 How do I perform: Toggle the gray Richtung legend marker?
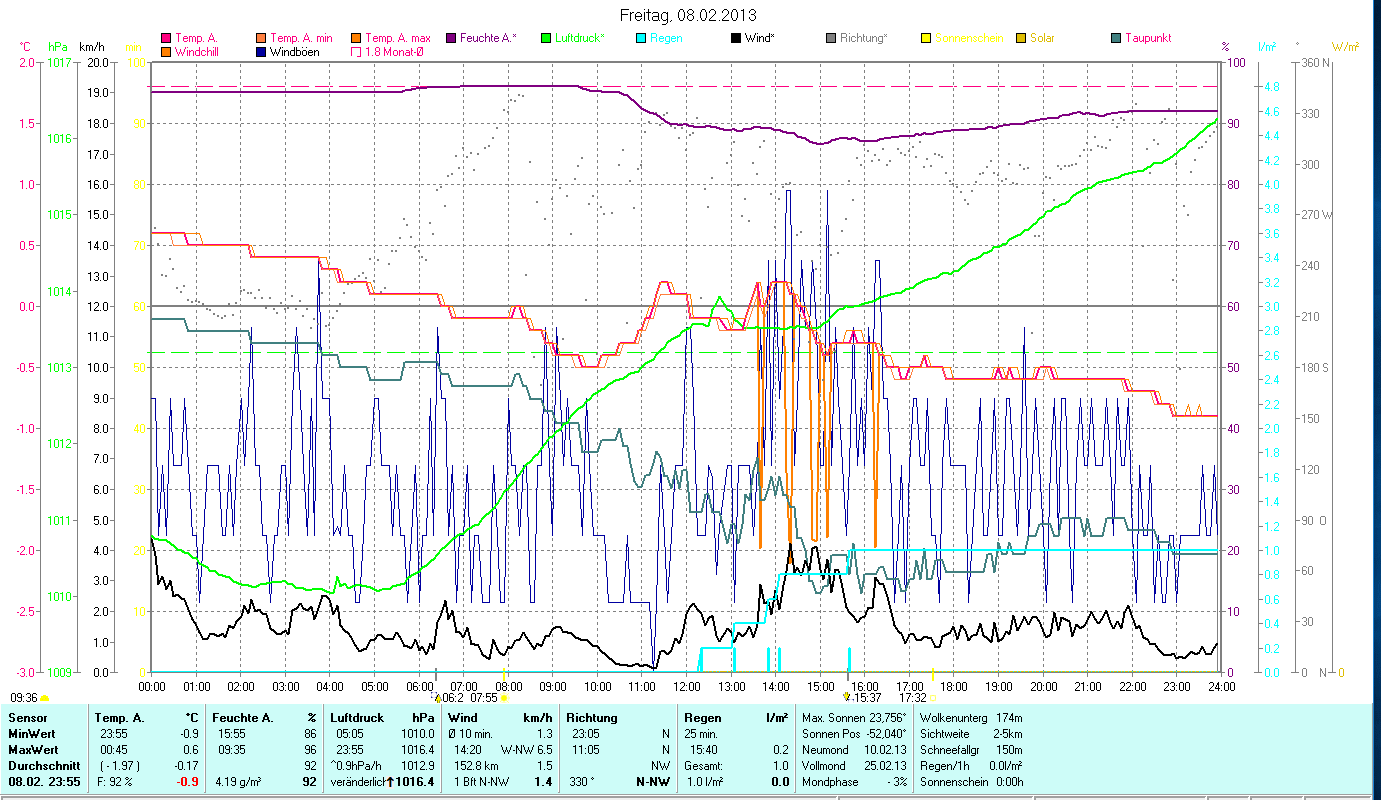point(831,39)
